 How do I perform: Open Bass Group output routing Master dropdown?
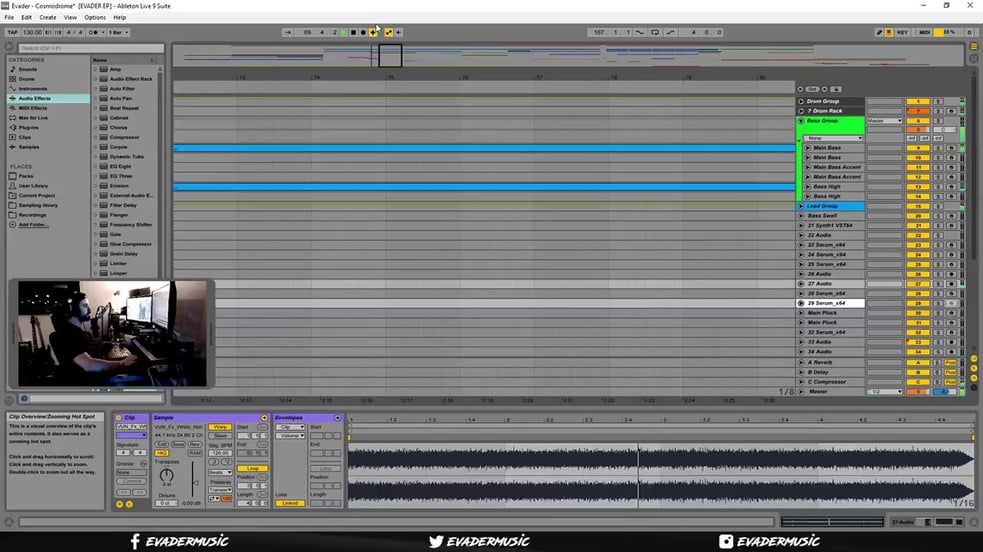tap(884, 120)
